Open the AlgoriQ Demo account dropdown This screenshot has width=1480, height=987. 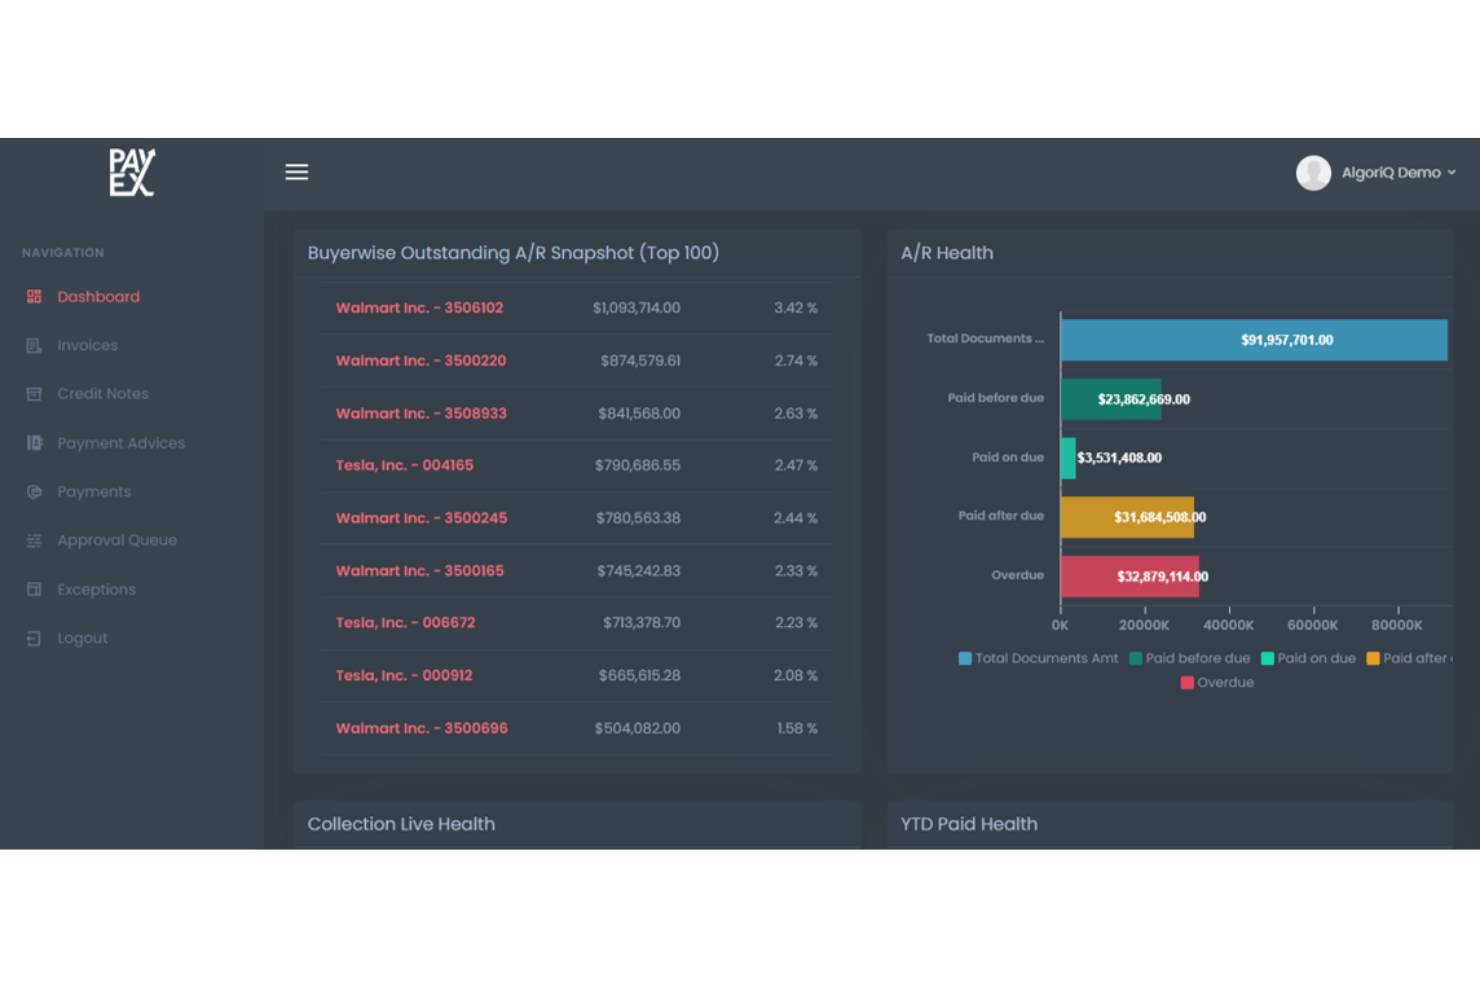coord(1398,173)
